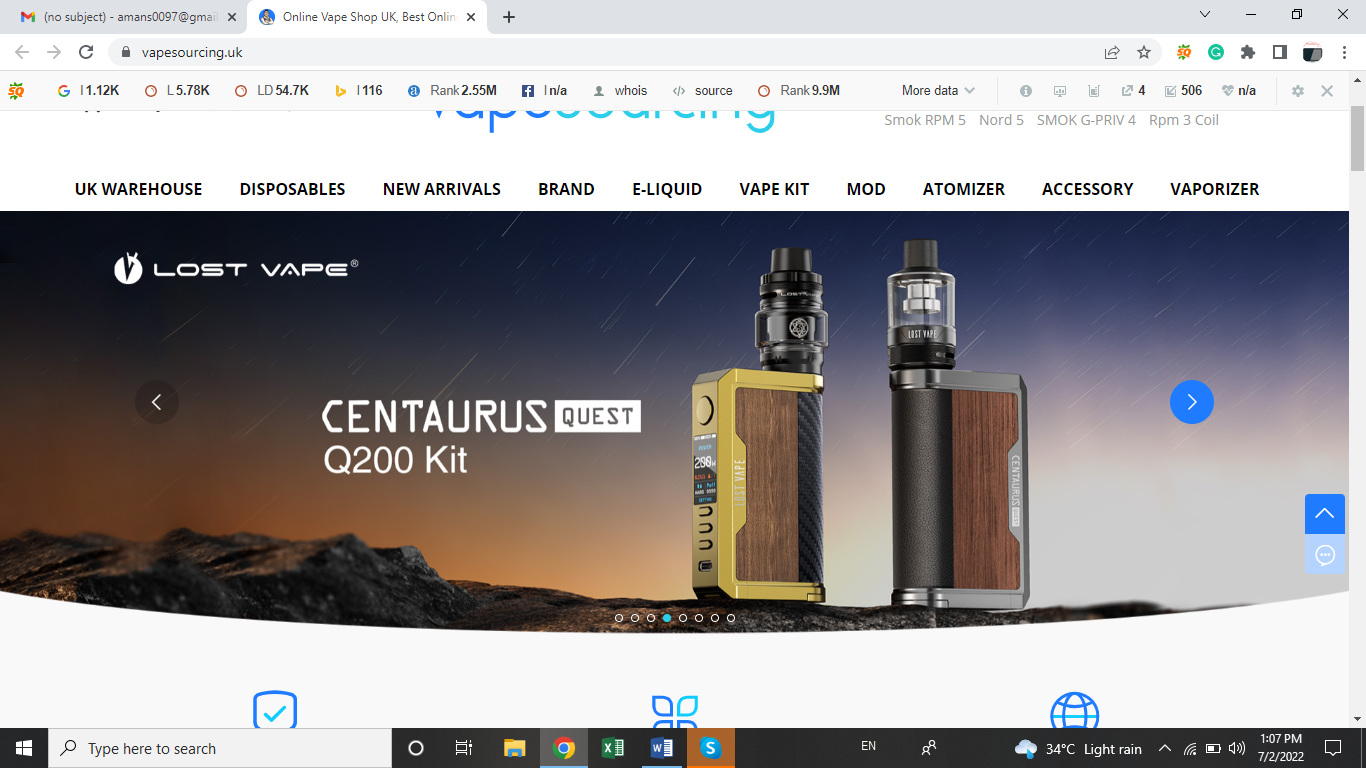Open the Windows Start menu
The height and width of the screenshot is (768, 1366).
[24, 748]
